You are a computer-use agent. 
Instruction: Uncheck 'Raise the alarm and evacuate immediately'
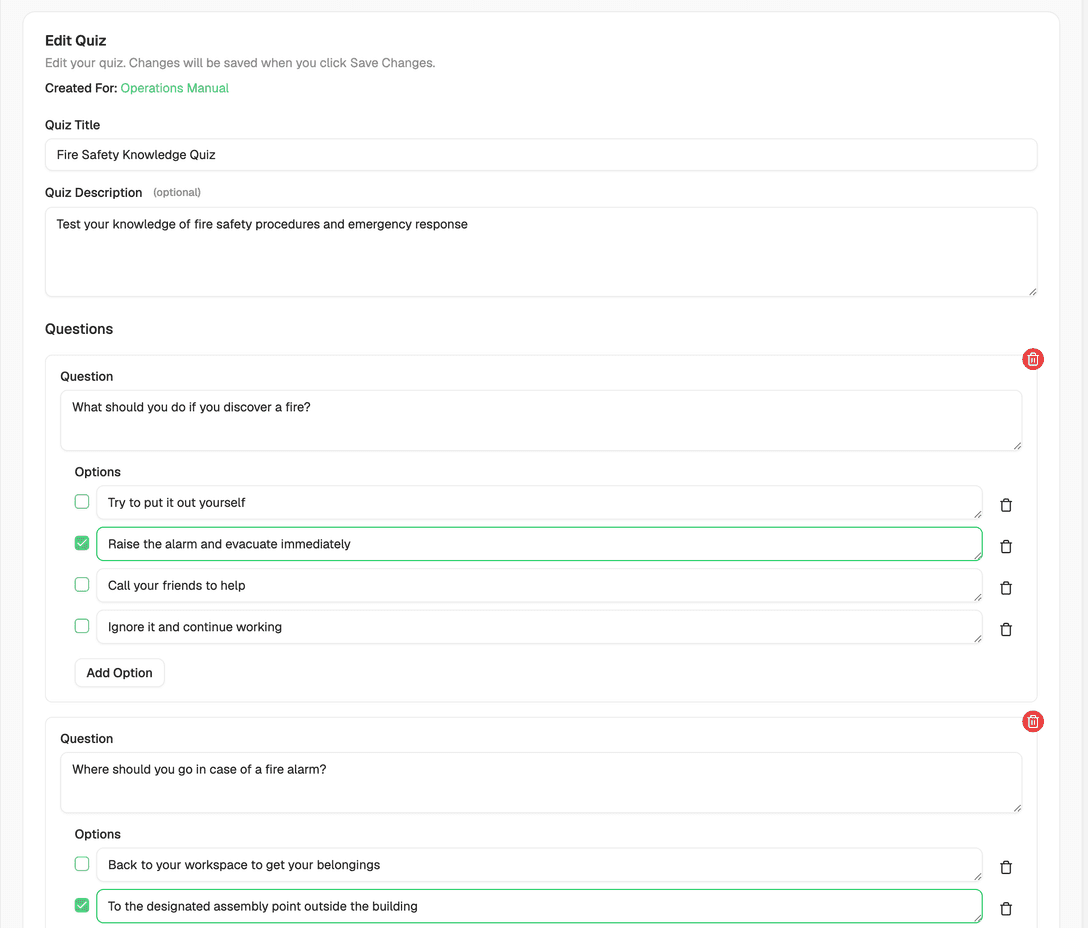82,543
